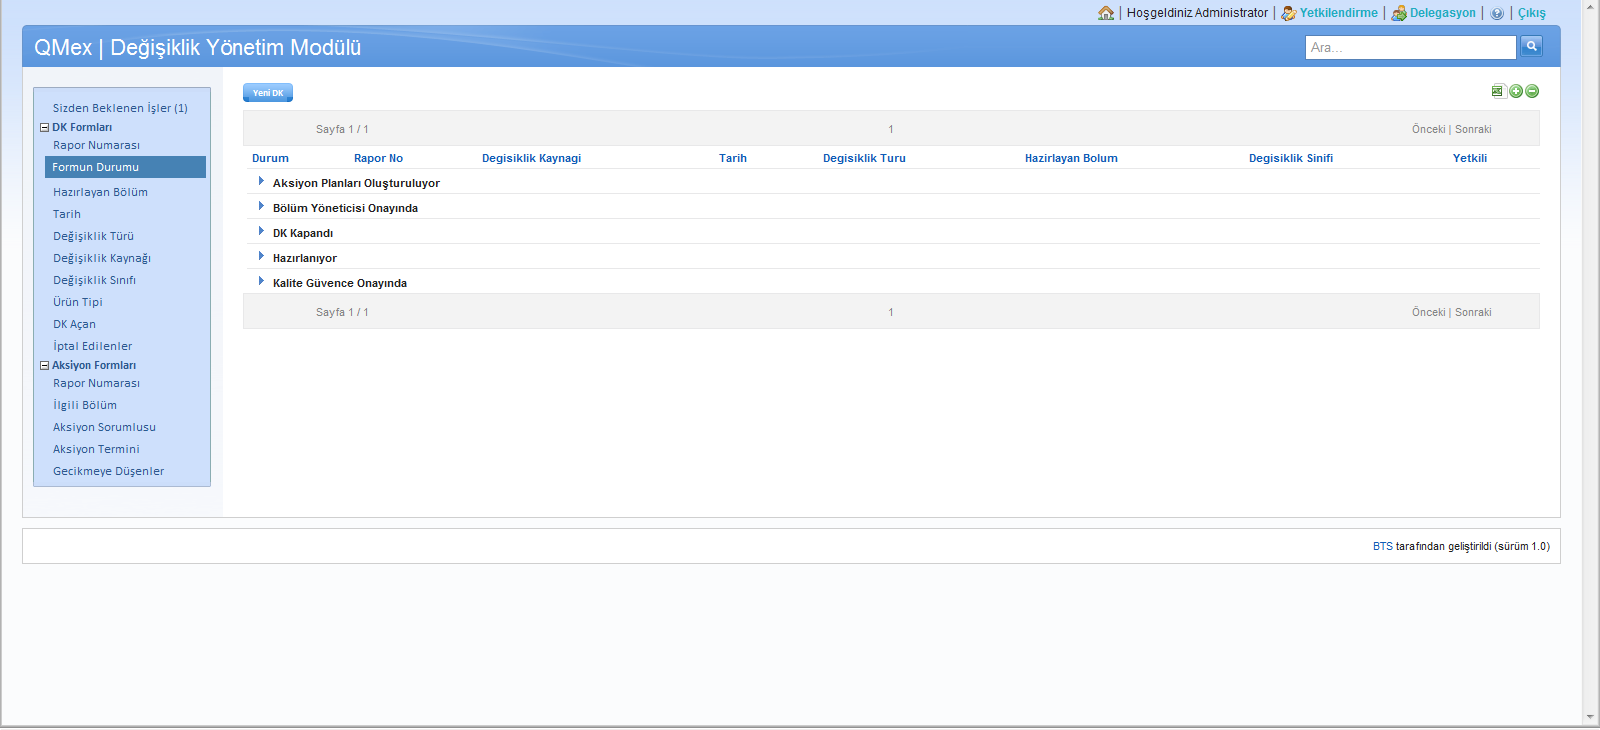Viewport: 1600px width, 730px height.
Task: Sort by the Degisiklik Turu column header
Action: click(864, 158)
